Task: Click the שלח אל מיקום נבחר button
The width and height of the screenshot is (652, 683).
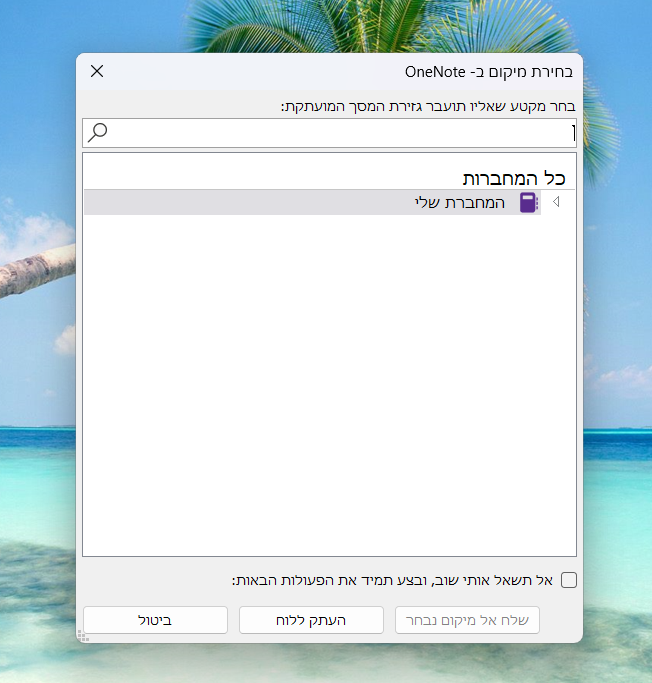Action: (467, 620)
